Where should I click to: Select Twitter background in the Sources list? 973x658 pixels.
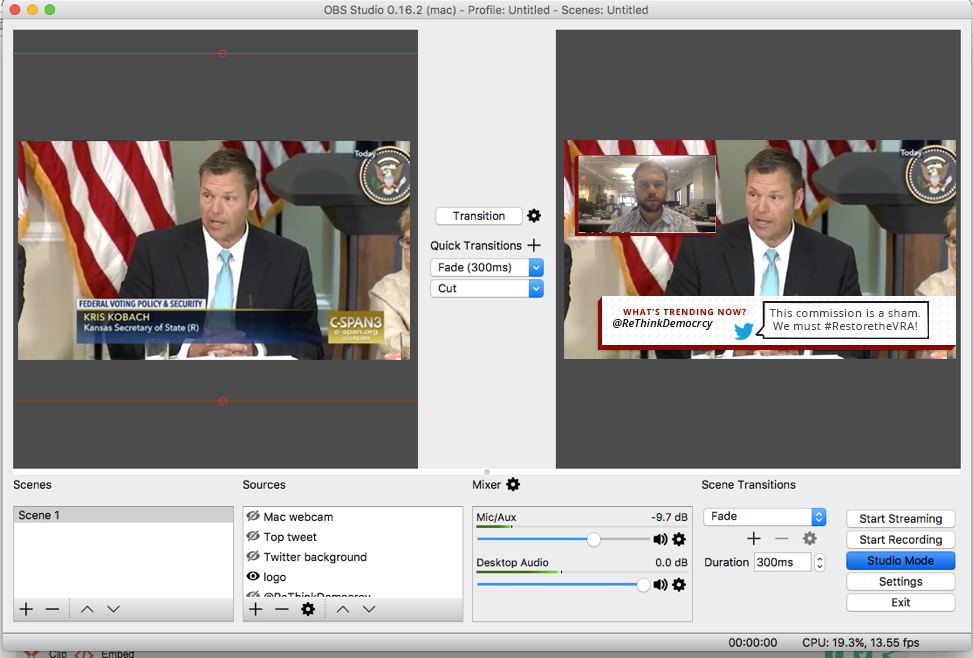315,557
